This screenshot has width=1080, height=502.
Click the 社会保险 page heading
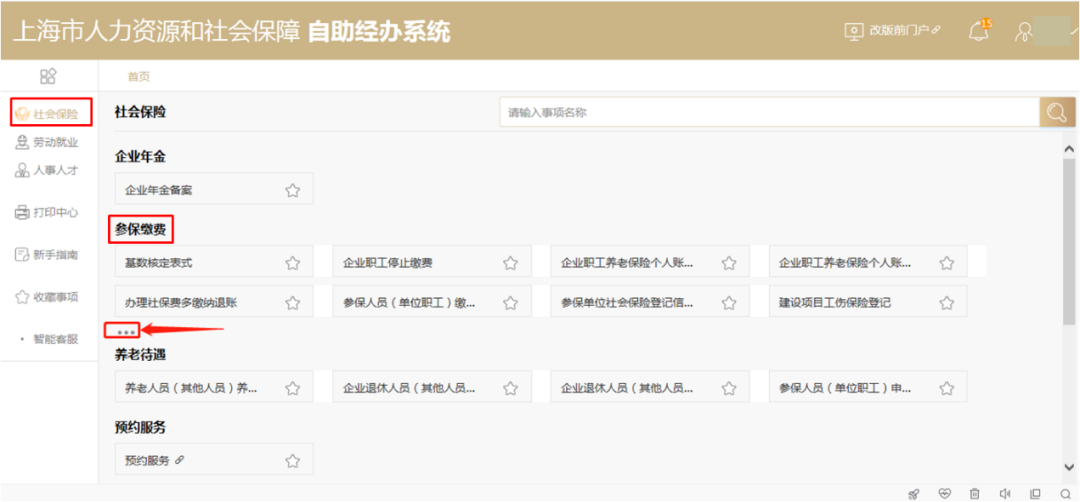coord(141,112)
